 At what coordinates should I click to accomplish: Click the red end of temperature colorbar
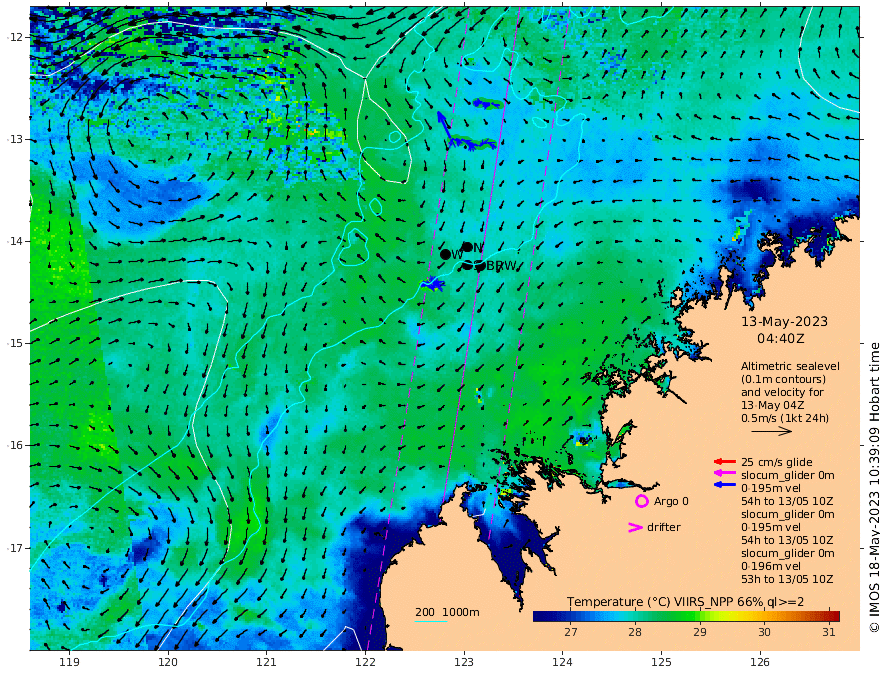[835, 616]
